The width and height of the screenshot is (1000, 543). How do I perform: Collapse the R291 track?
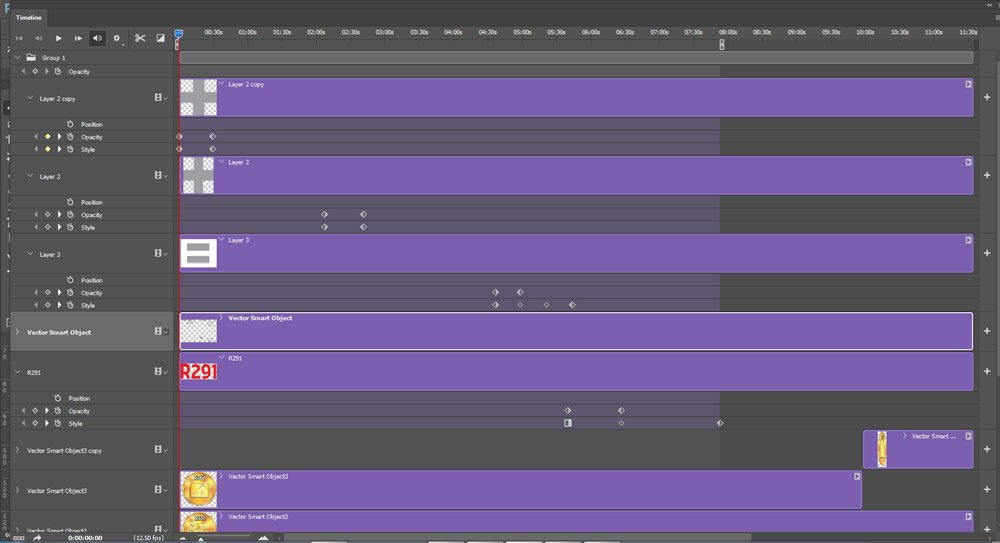18,372
